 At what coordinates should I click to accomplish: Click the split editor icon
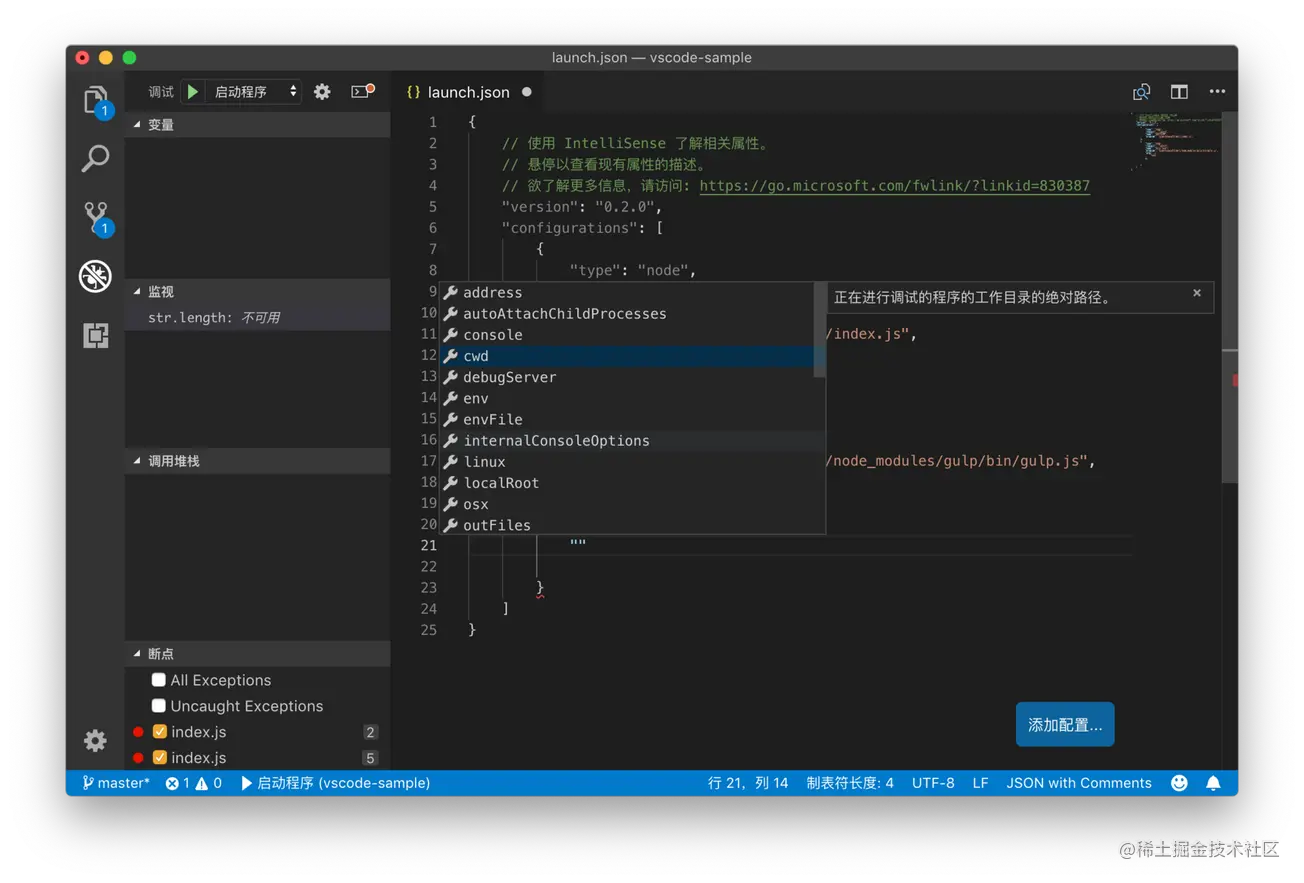pos(1179,92)
